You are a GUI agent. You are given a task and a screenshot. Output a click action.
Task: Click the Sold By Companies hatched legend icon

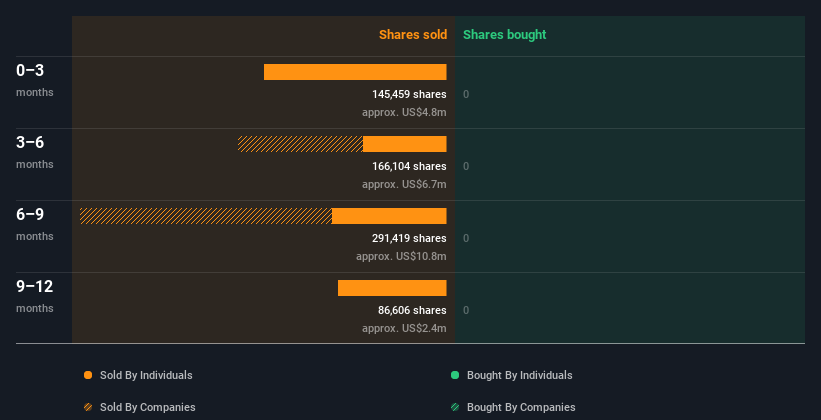(88, 407)
